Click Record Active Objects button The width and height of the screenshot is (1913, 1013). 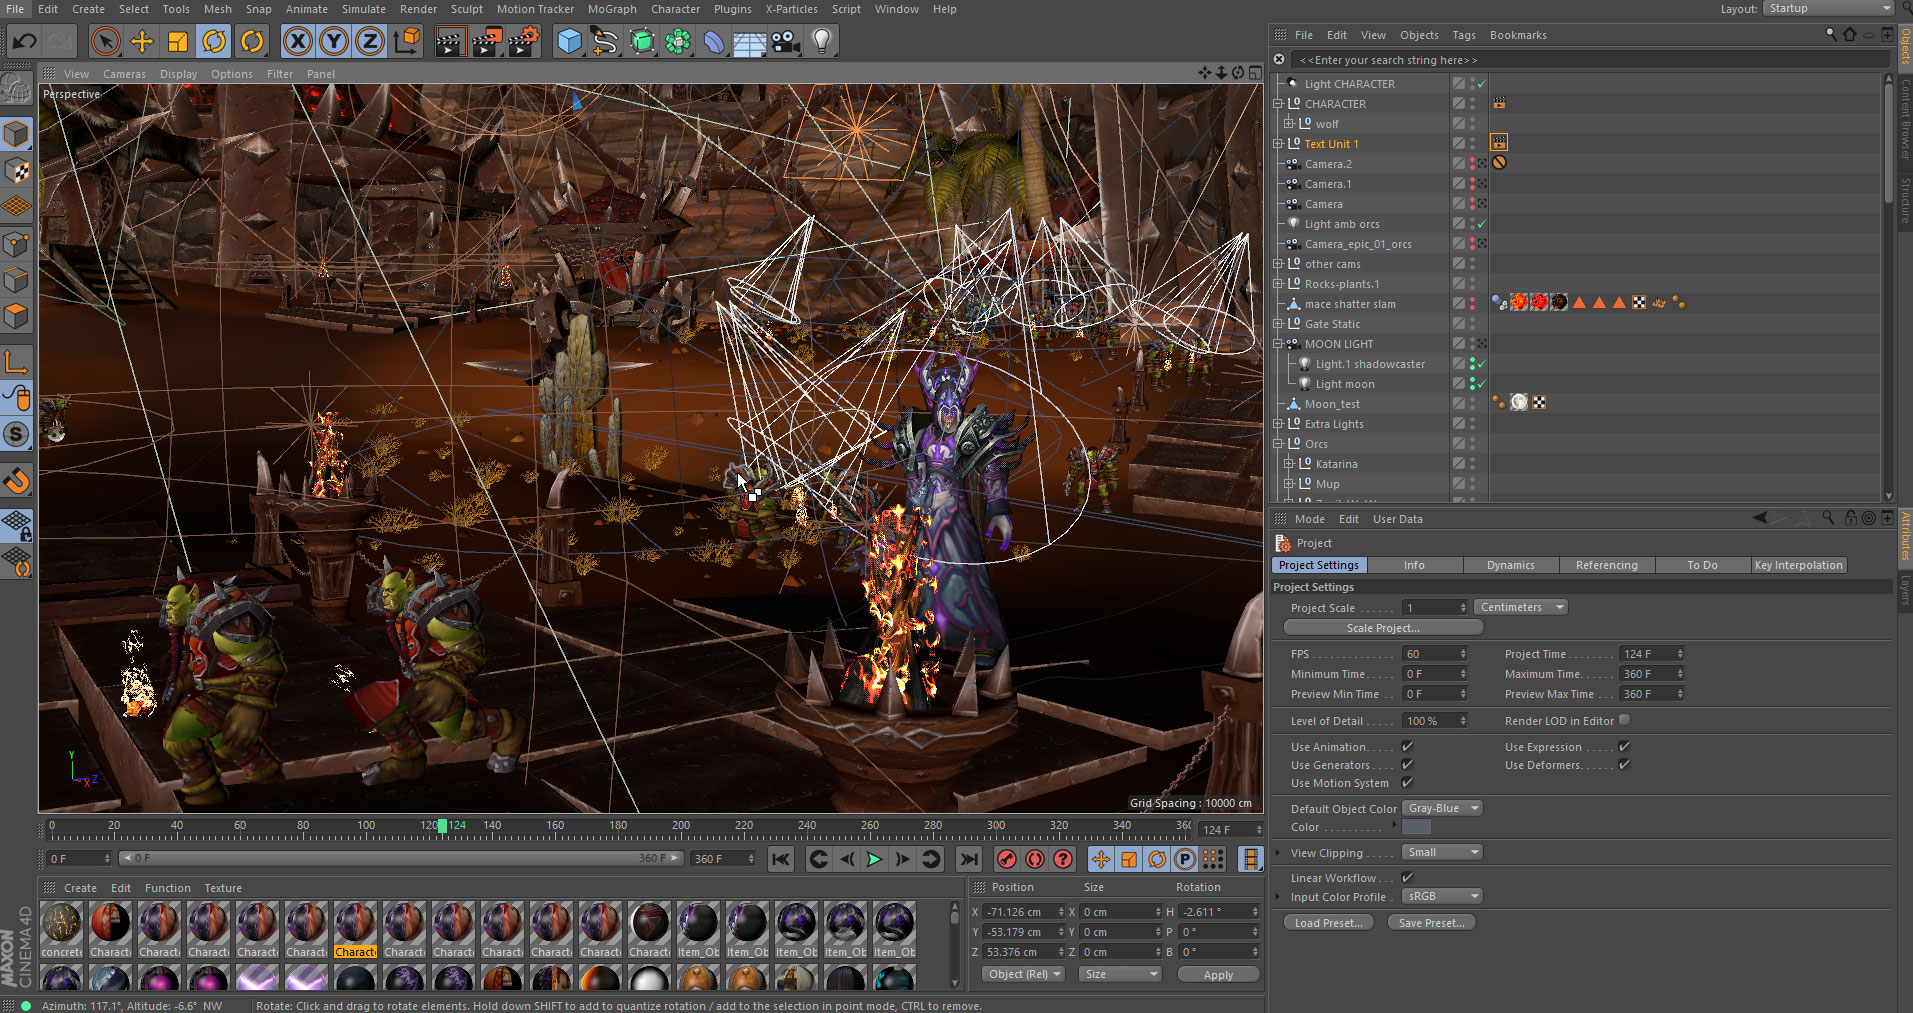click(1007, 859)
